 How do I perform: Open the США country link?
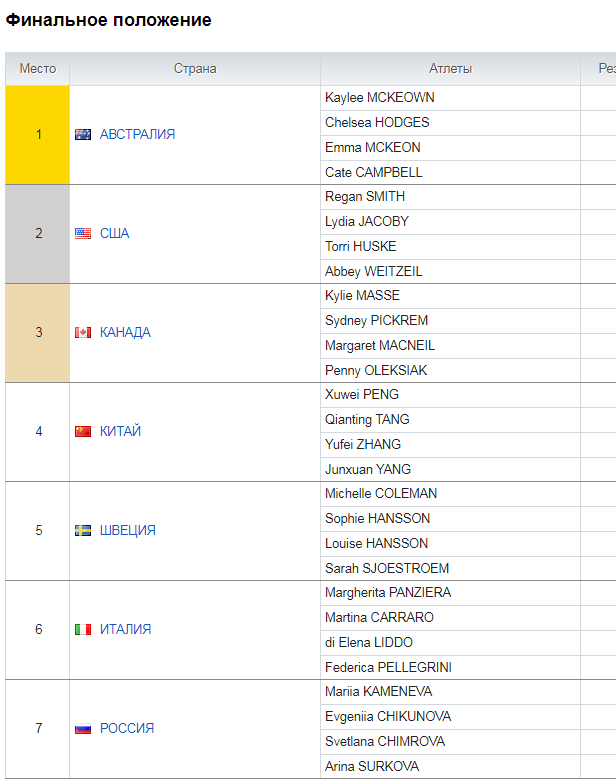click(114, 233)
